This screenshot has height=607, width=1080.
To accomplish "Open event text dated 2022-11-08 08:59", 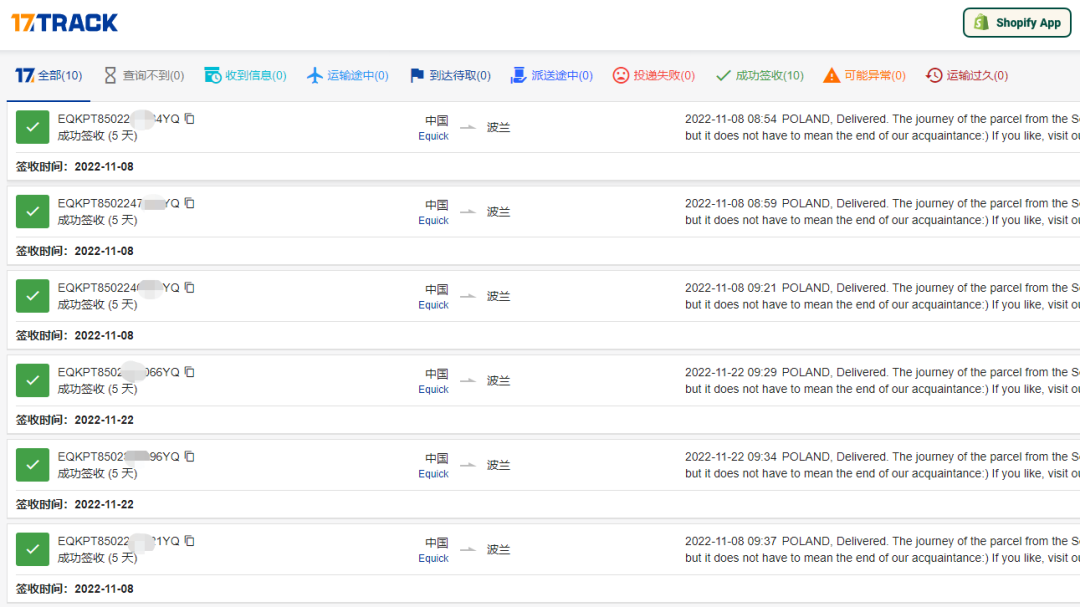I will click(x=882, y=212).
